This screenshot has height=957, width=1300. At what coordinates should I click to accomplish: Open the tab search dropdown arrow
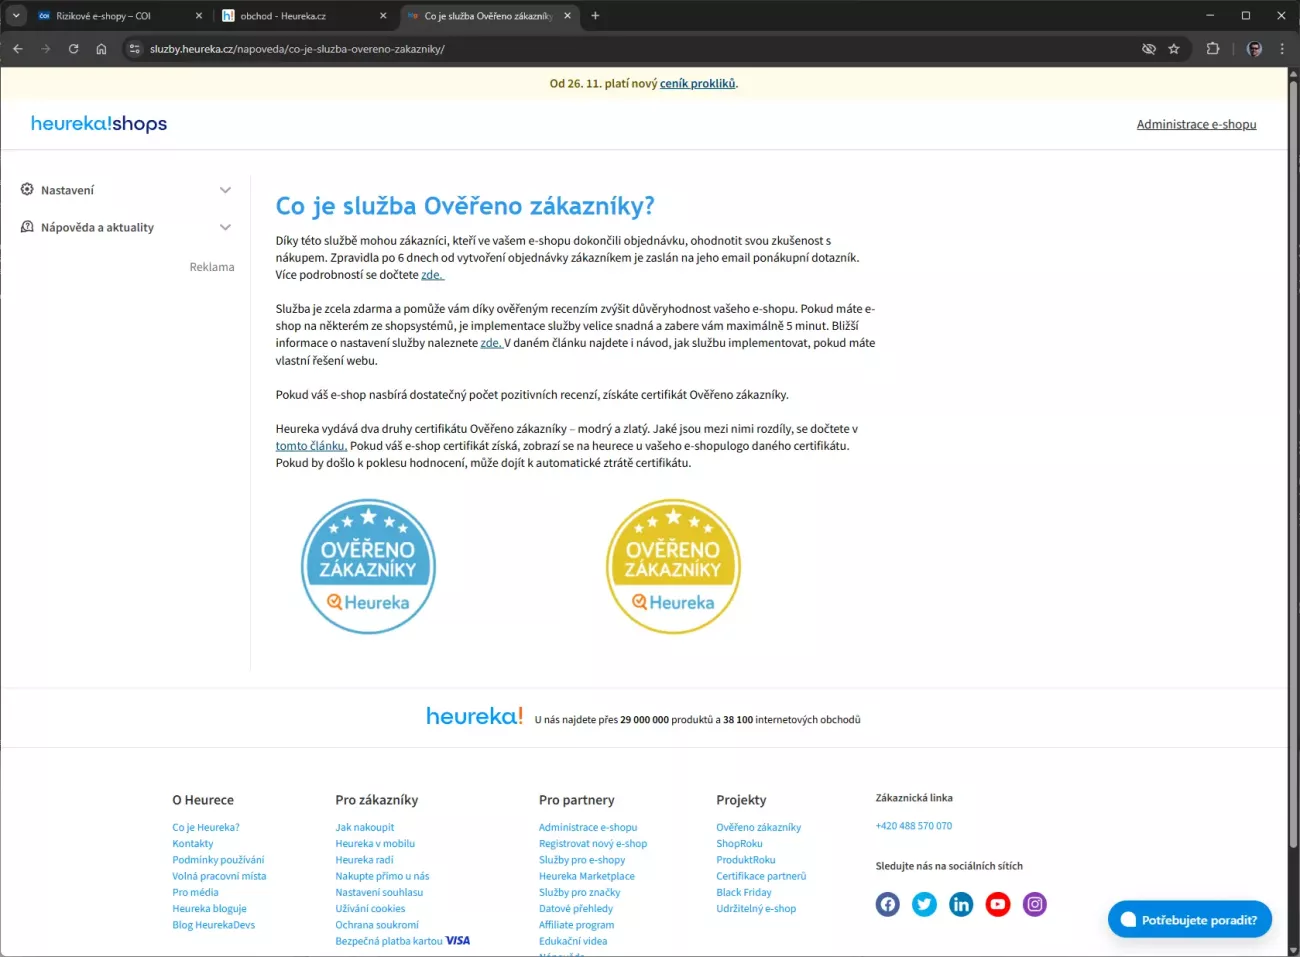click(x=16, y=16)
